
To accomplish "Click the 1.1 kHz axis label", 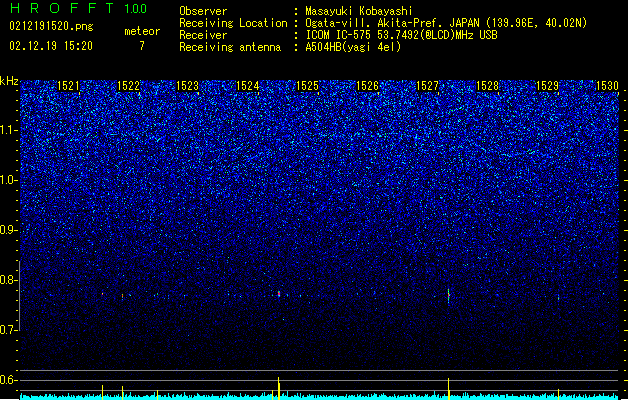I will tap(9, 130).
